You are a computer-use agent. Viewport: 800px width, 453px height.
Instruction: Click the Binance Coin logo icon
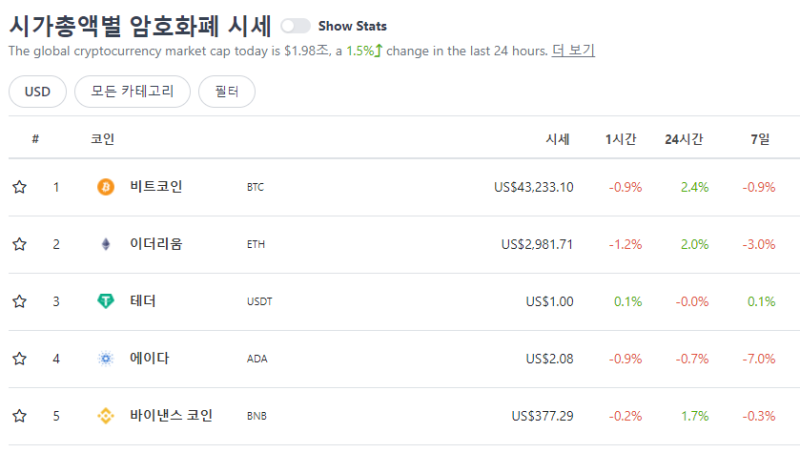click(106, 416)
